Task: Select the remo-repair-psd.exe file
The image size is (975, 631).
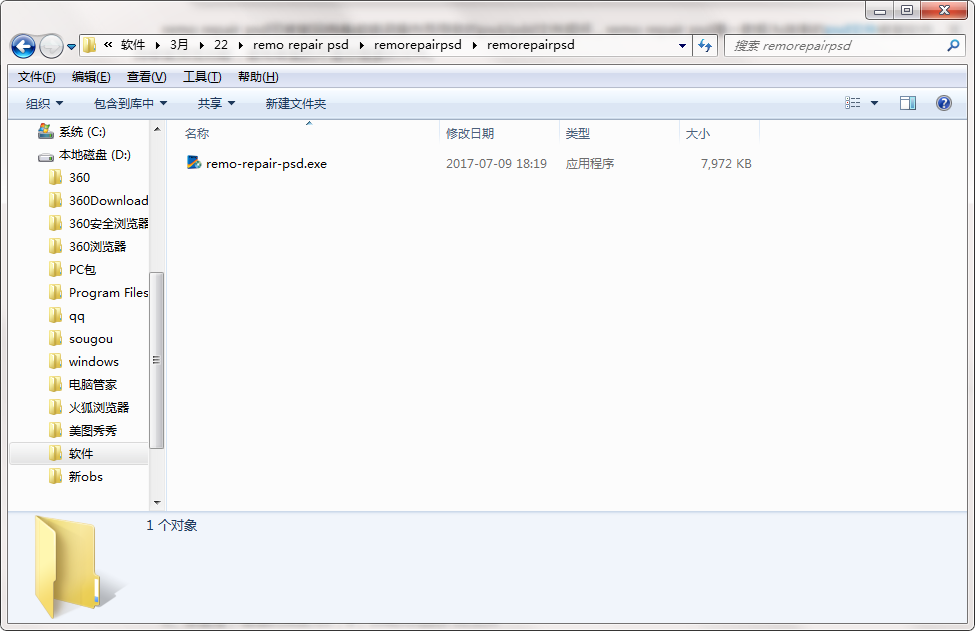Action: [x=266, y=164]
